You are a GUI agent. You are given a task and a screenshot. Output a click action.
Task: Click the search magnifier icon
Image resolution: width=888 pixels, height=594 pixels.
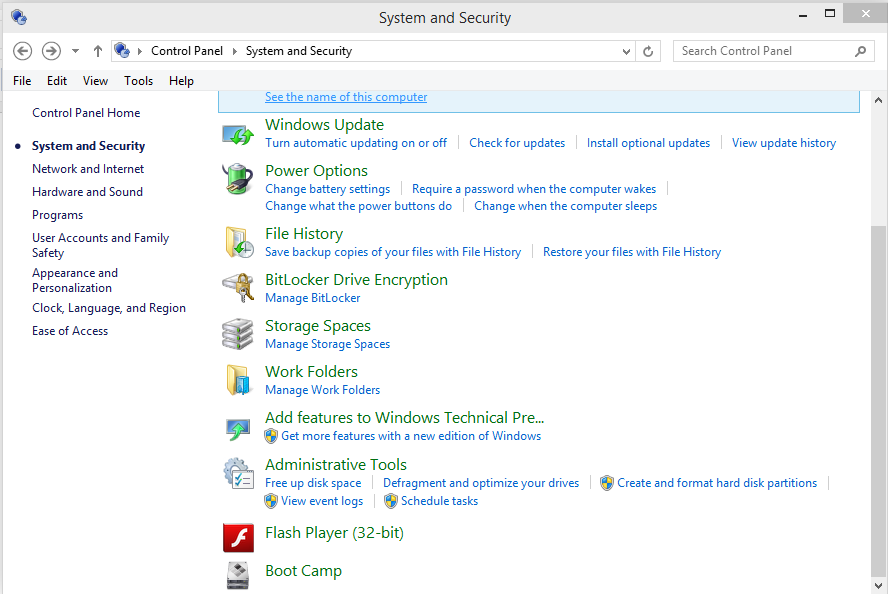click(x=860, y=51)
